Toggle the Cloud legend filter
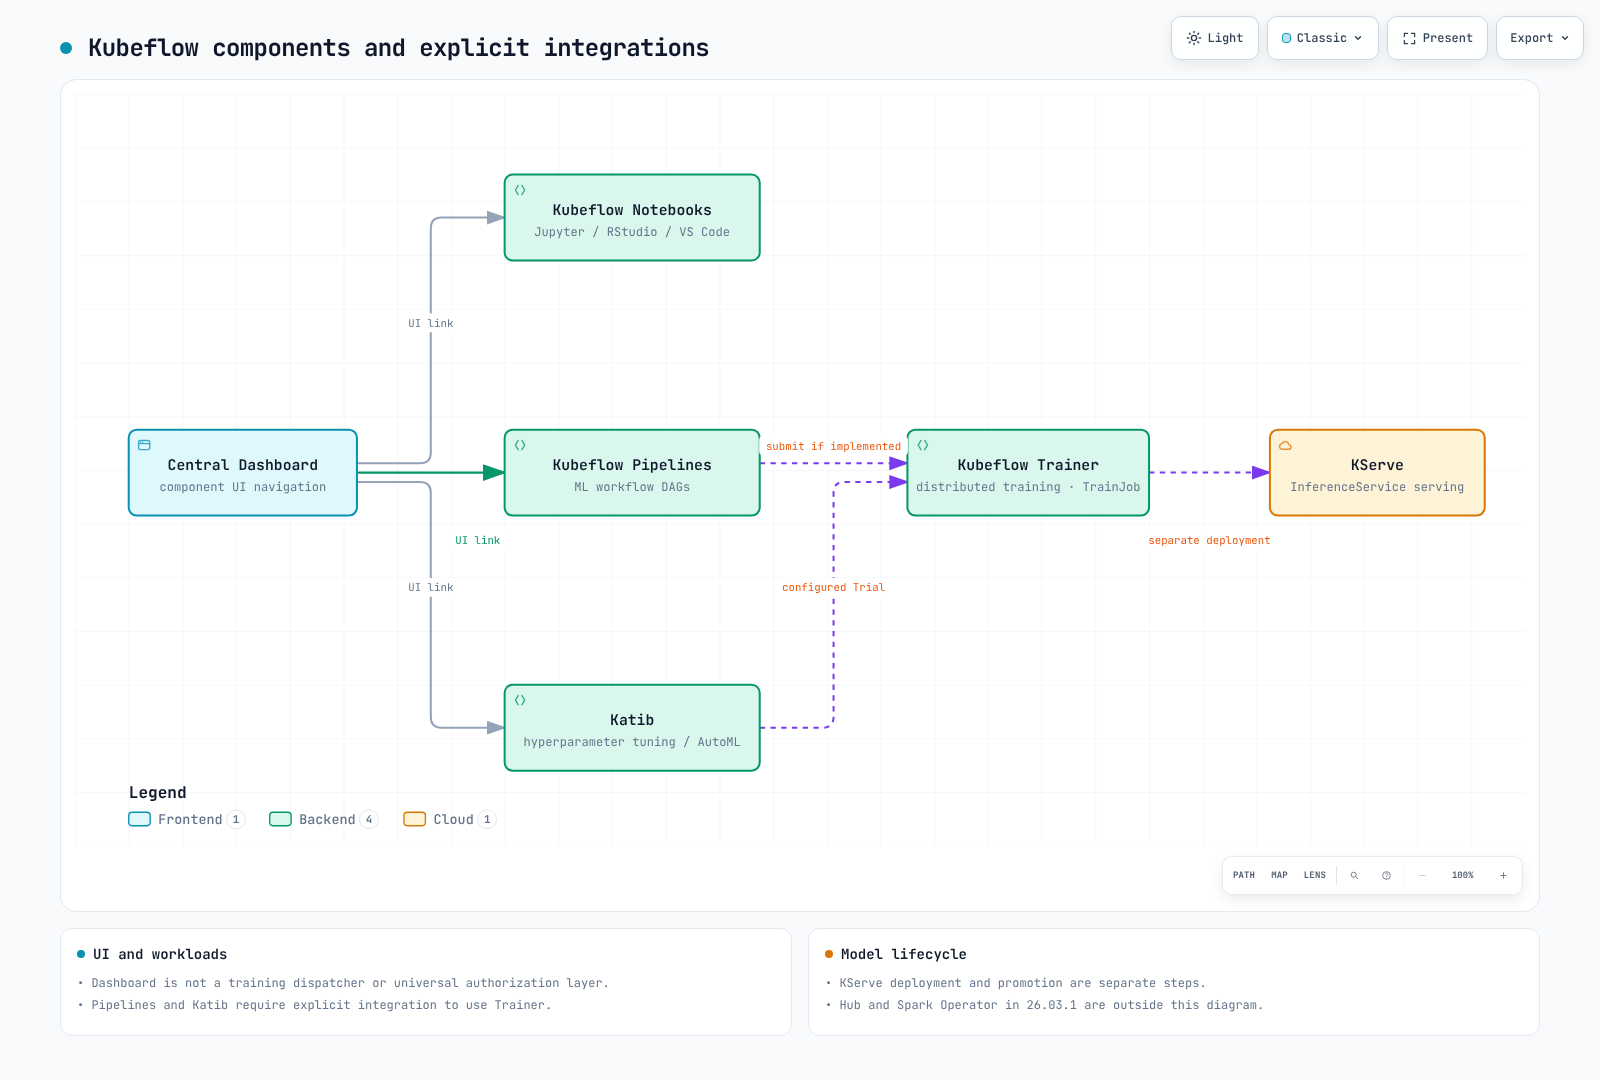 [x=449, y=819]
